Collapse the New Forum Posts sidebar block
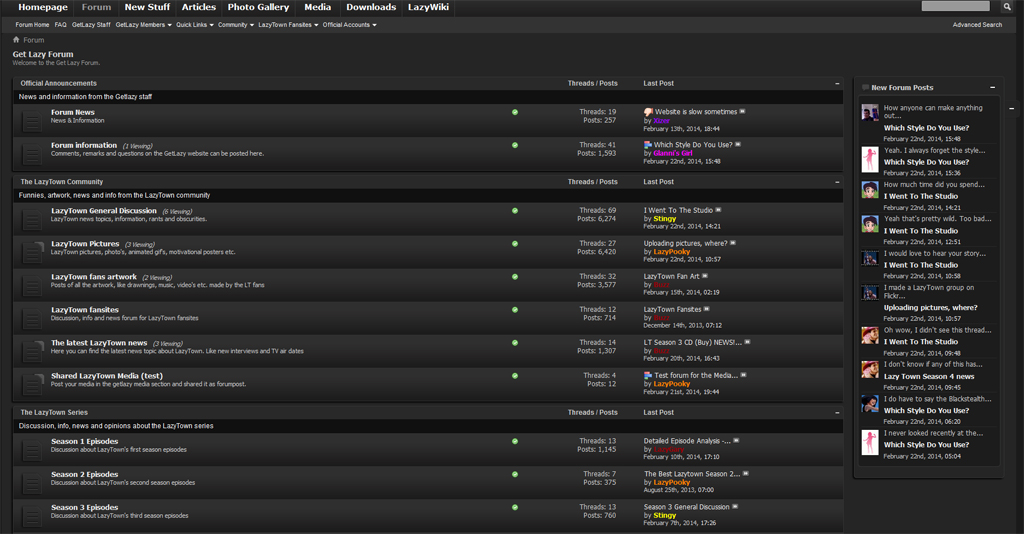1024x534 pixels. tap(992, 88)
